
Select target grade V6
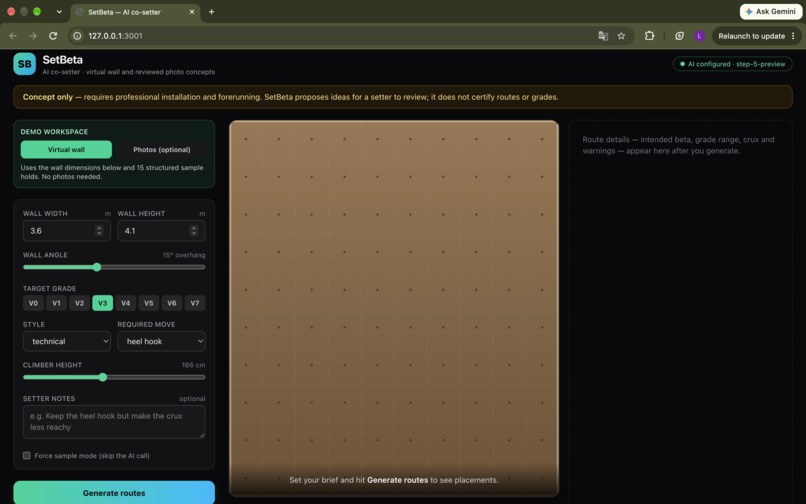pos(172,303)
